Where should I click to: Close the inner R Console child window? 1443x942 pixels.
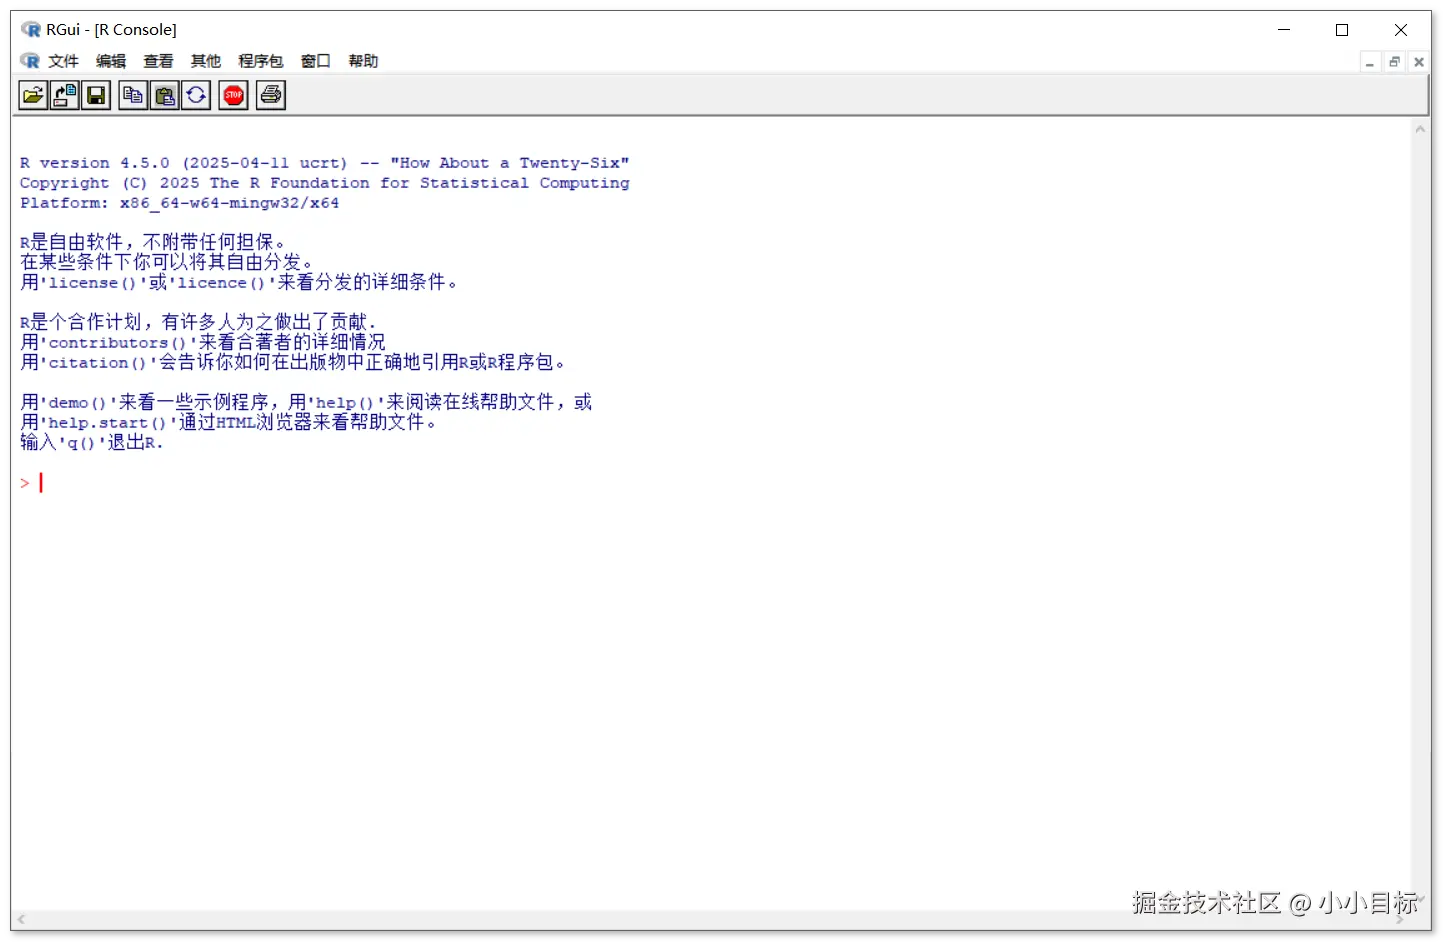point(1418,62)
